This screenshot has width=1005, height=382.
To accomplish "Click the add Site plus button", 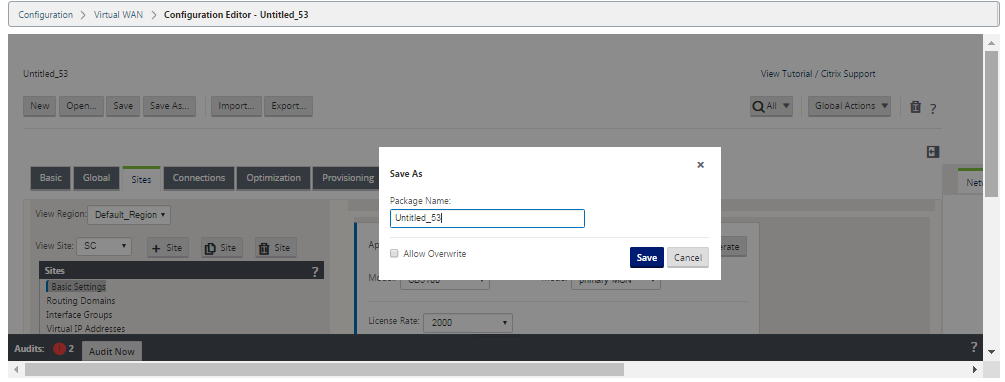I will tap(168, 248).
